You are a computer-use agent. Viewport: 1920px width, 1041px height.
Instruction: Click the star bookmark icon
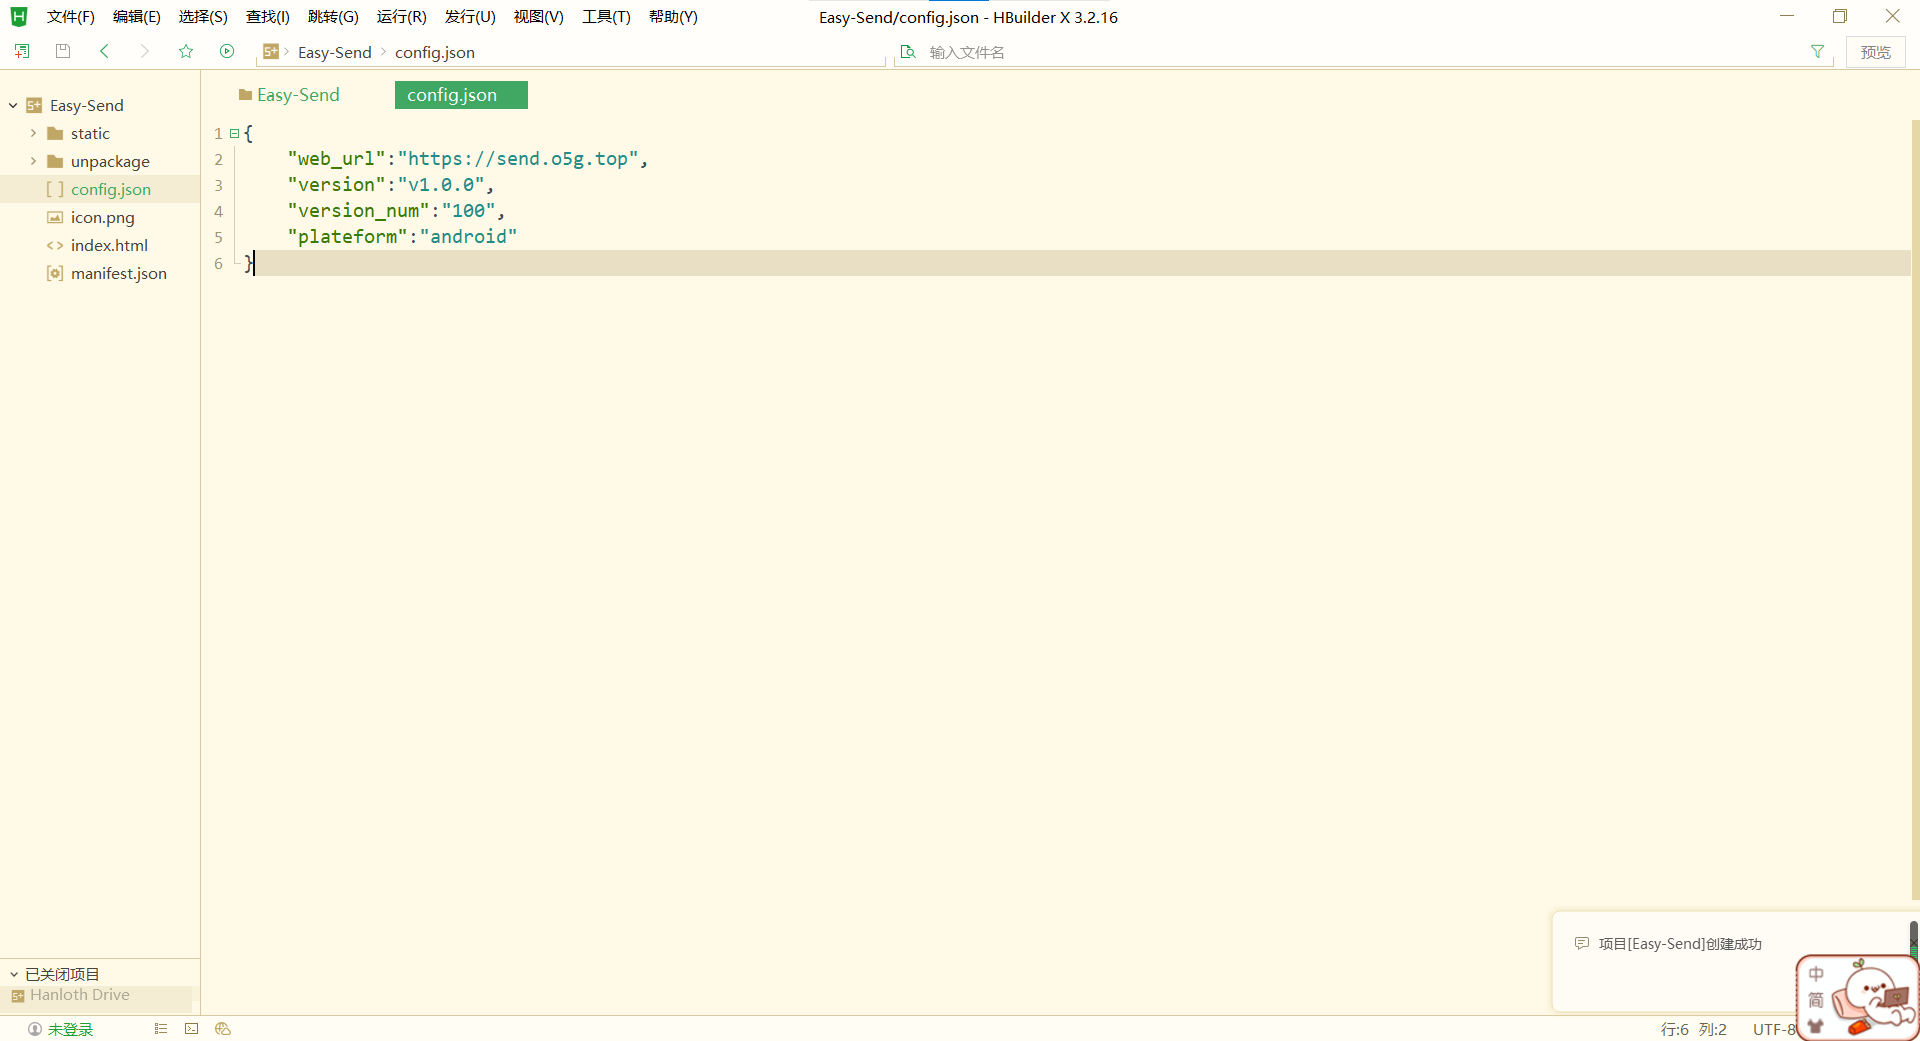click(186, 51)
